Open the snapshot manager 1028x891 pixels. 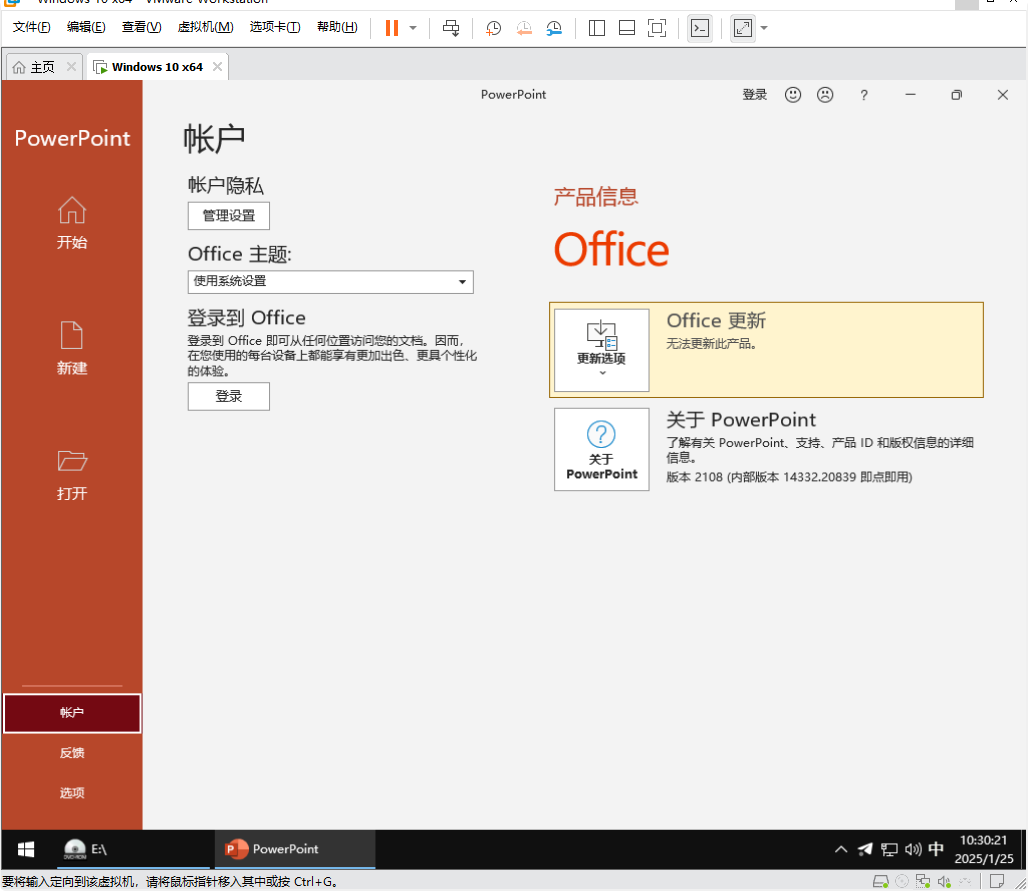click(554, 28)
